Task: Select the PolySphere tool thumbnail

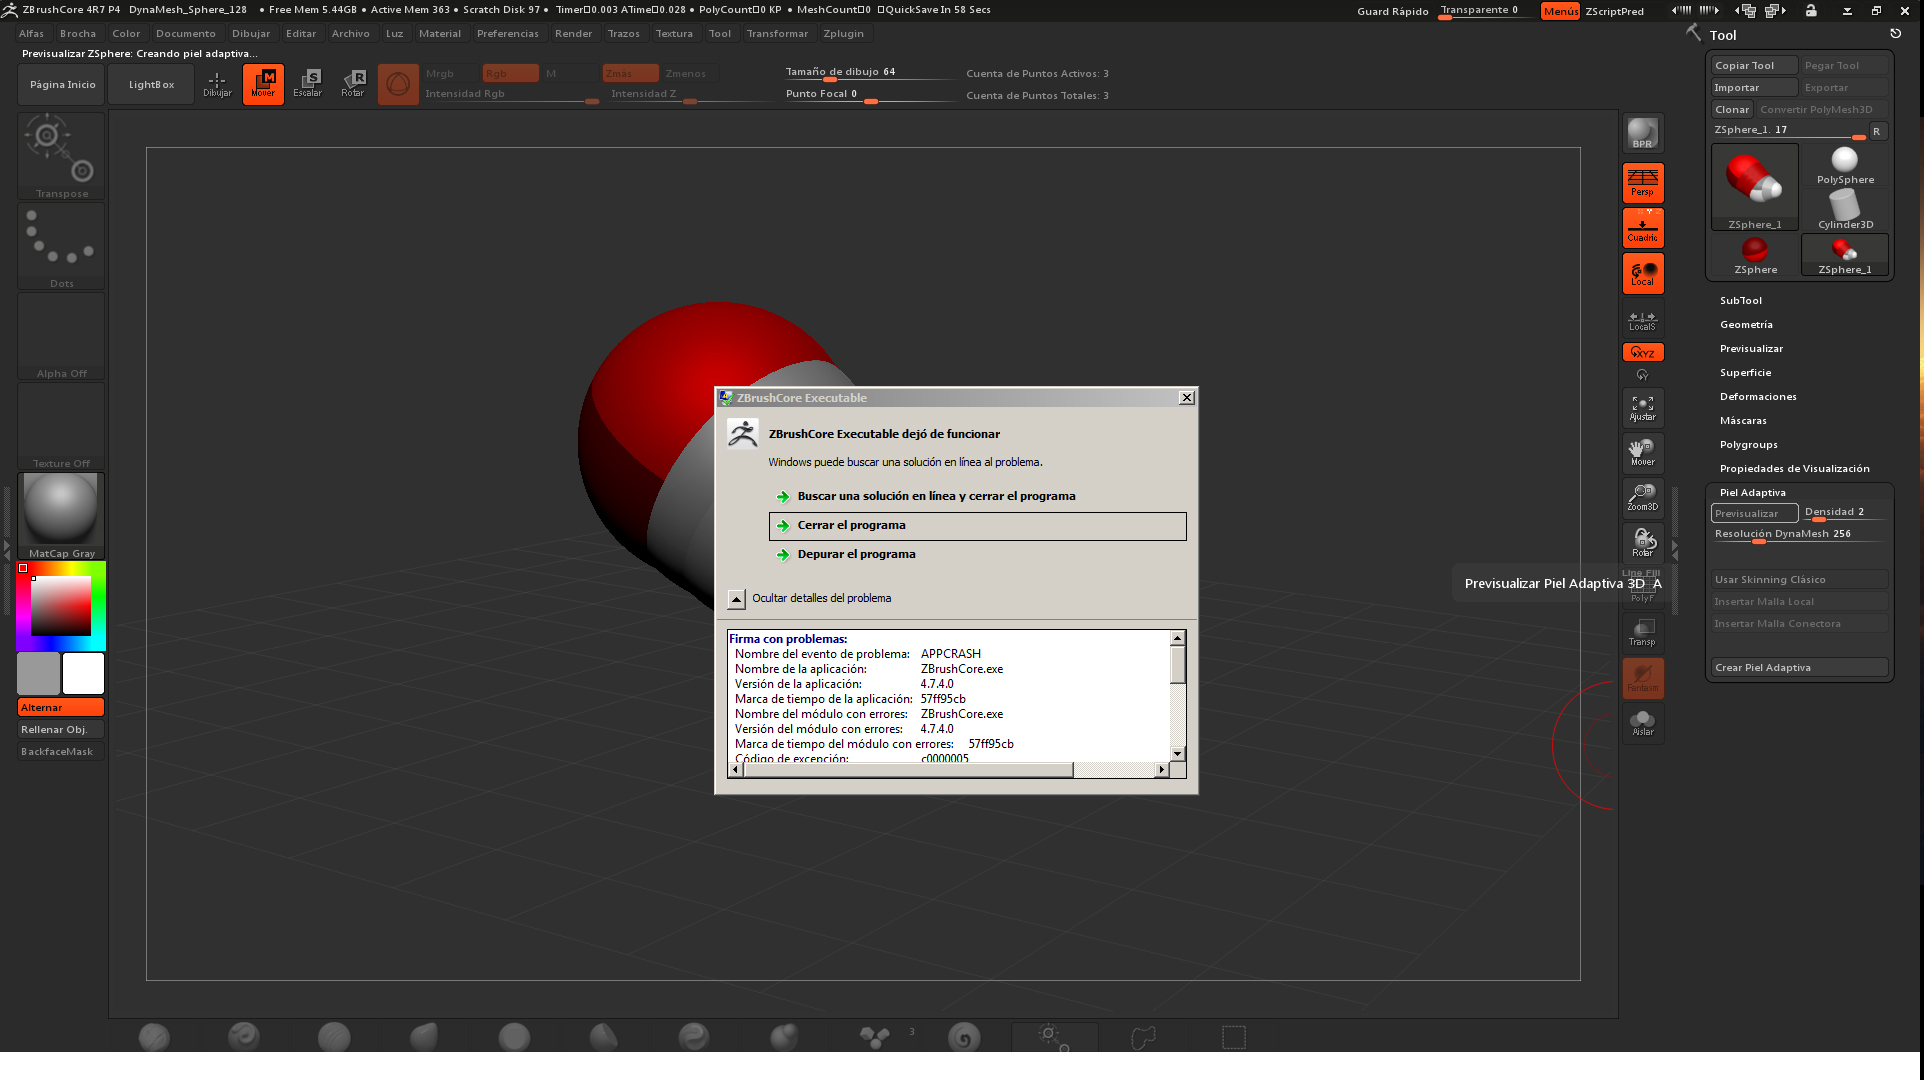Action: click(x=1845, y=165)
